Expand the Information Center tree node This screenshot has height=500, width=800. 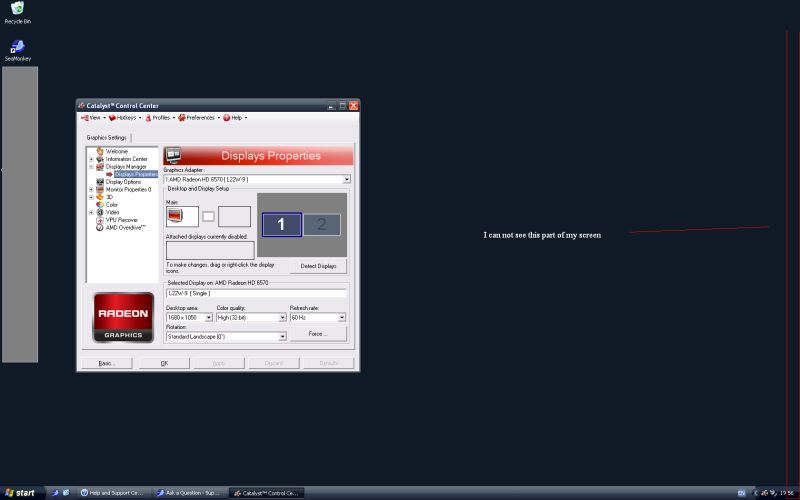91,159
